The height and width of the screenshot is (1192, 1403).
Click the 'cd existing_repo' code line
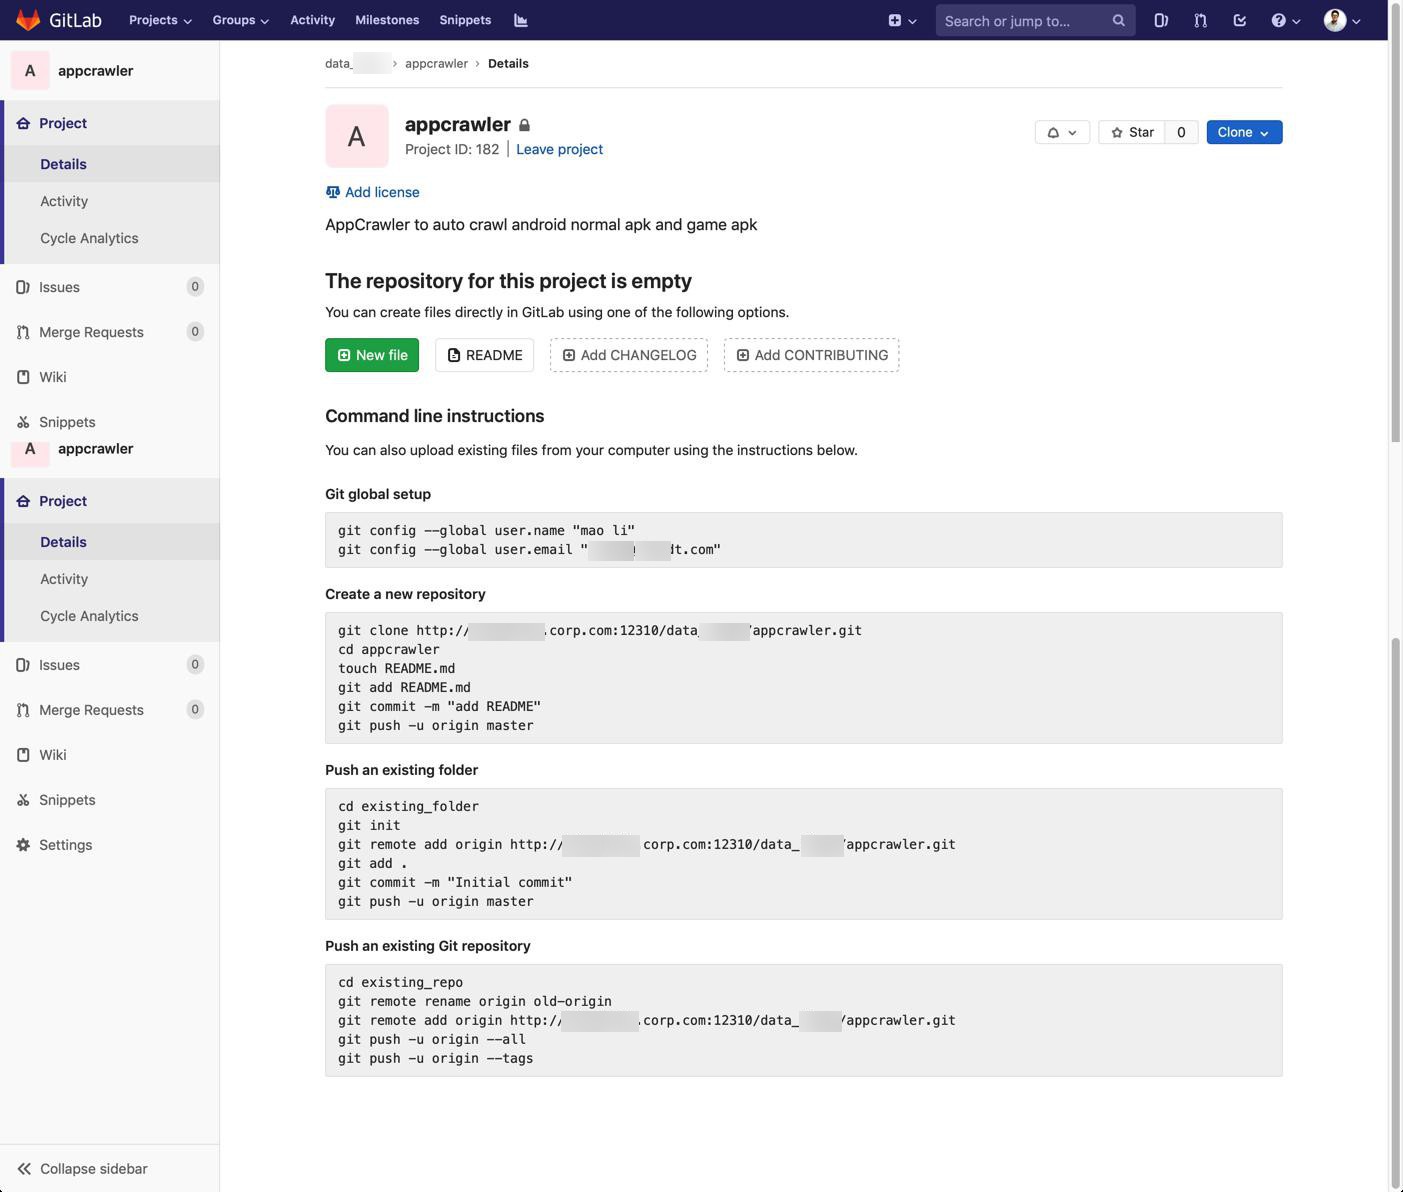400,982
